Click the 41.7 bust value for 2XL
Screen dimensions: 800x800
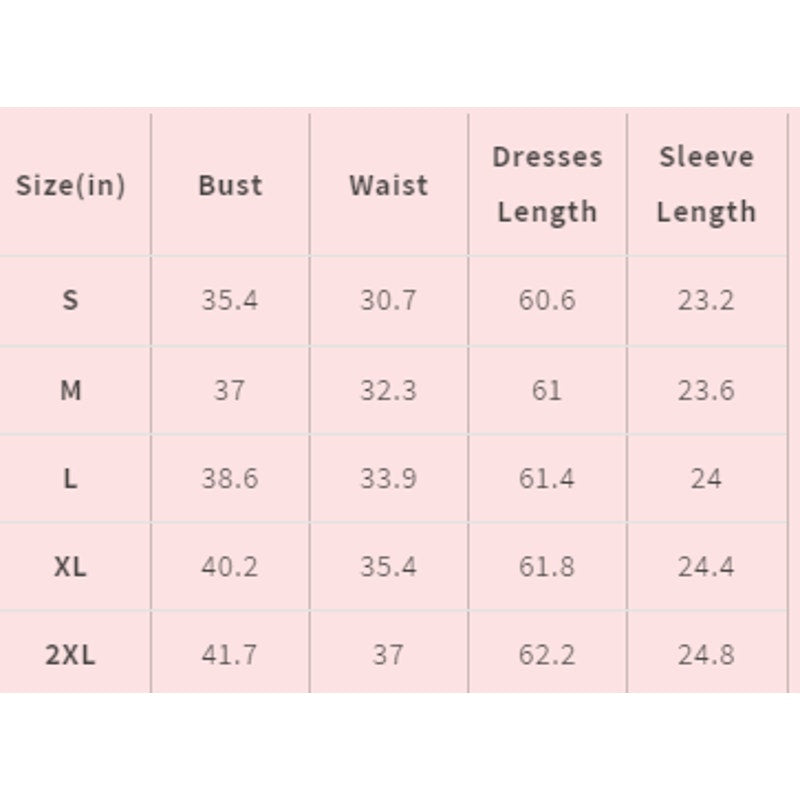tap(230, 655)
